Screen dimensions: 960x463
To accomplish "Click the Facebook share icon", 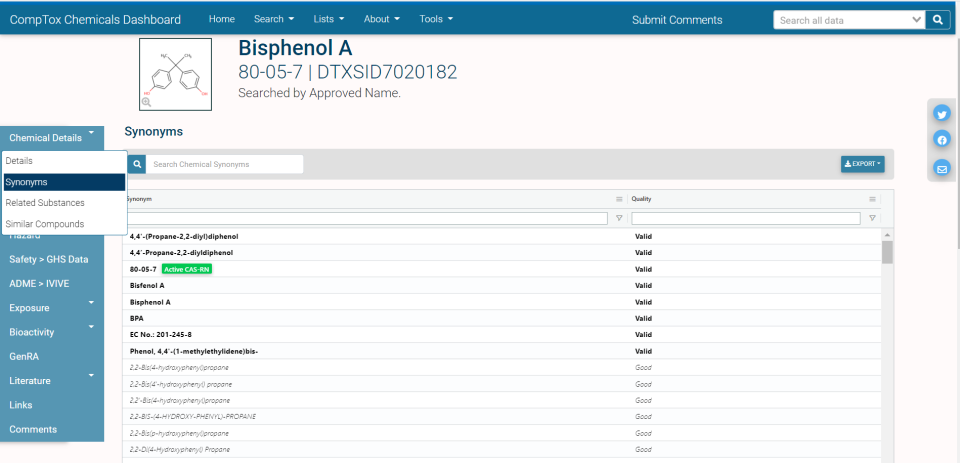I will (x=941, y=140).
